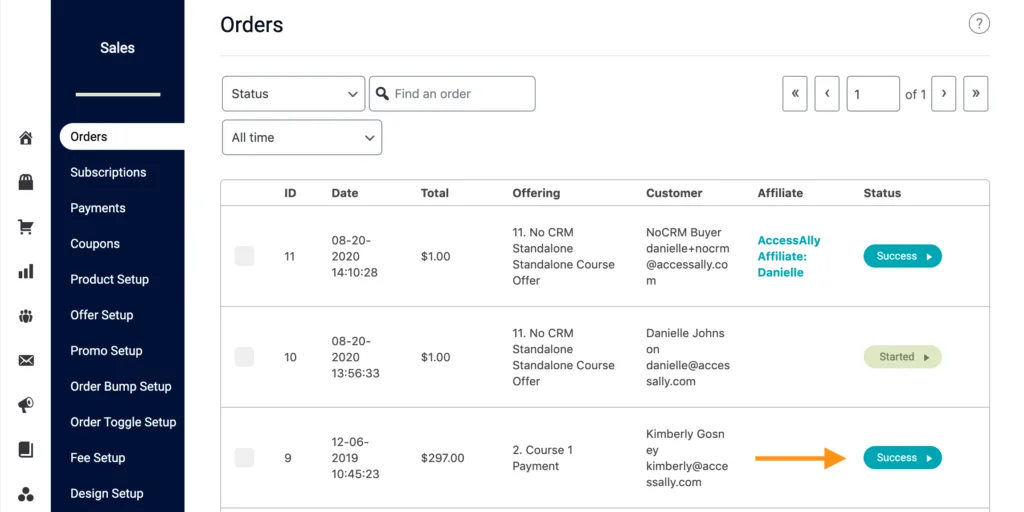
Task: Open the shopping cart sidebar icon
Action: pyautogui.click(x=26, y=227)
